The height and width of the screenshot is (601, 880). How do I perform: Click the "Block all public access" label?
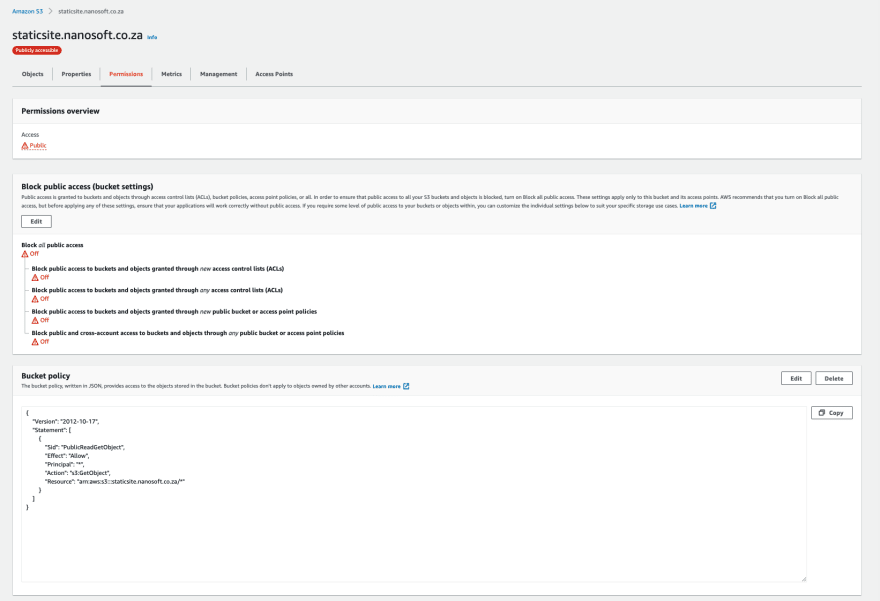click(x=52, y=245)
